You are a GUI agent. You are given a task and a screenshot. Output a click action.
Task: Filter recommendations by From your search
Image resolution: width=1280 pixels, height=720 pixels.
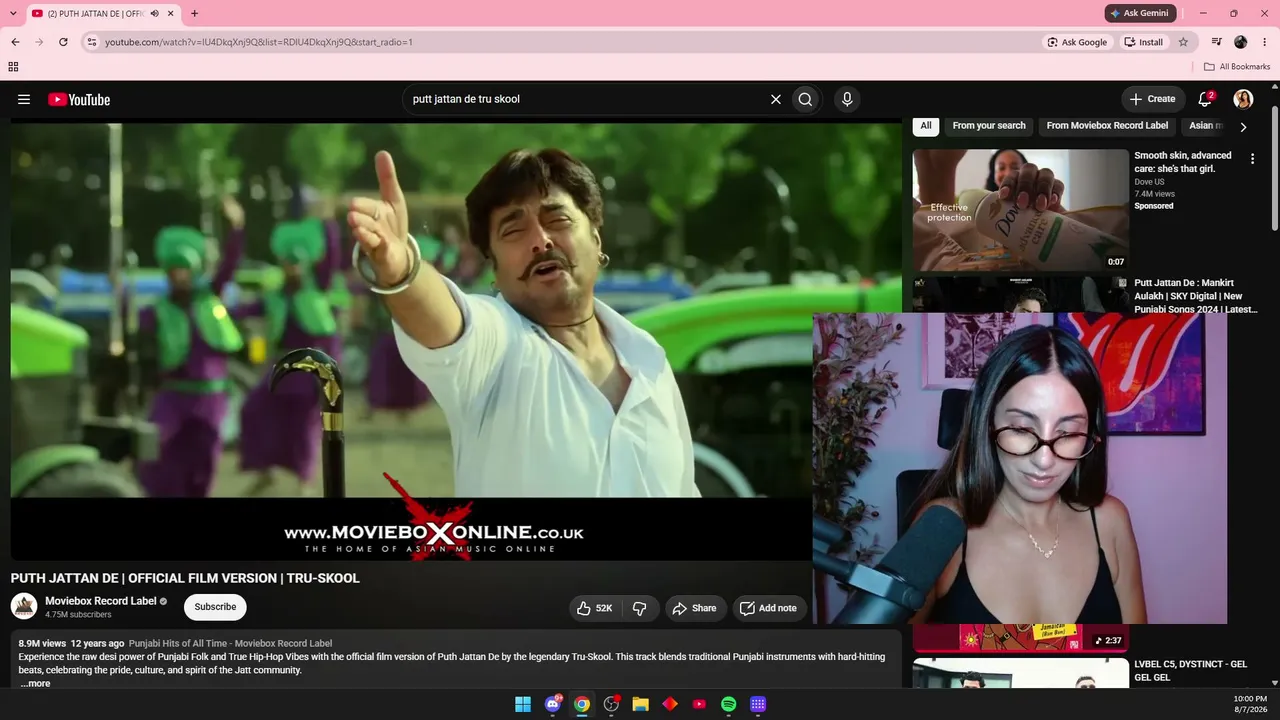(x=989, y=126)
